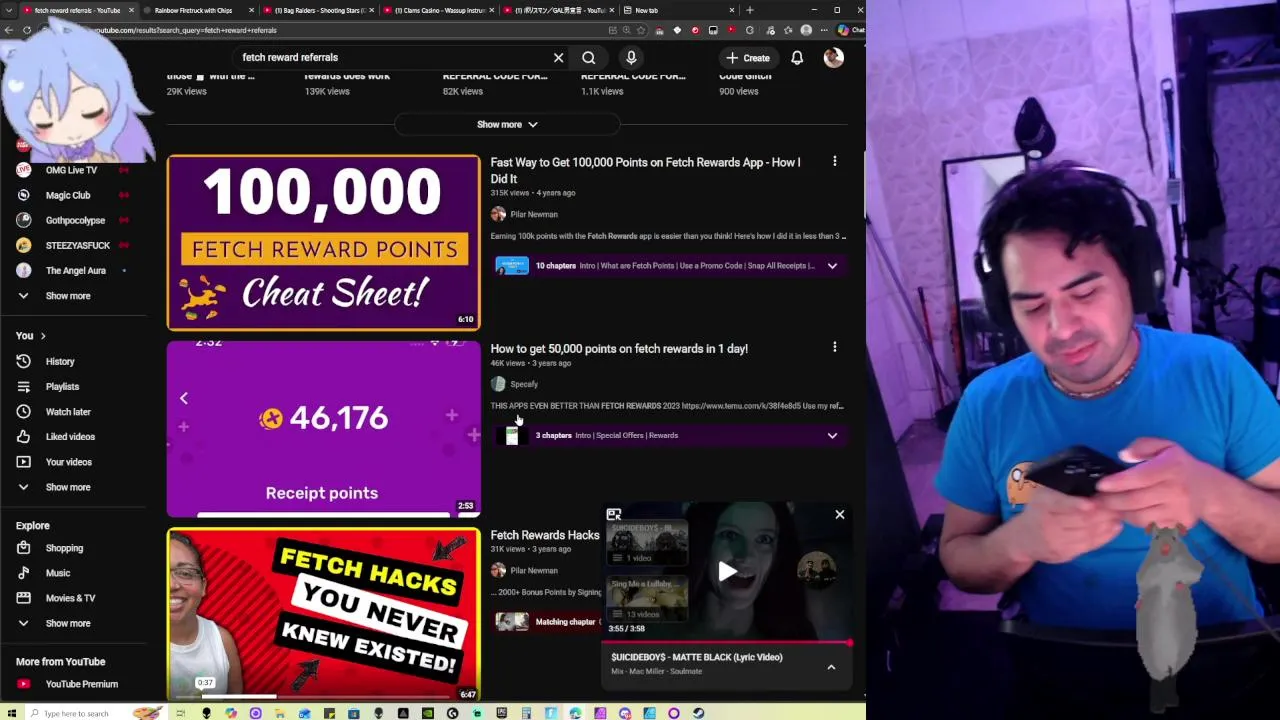Viewport: 1280px width, 720px height.
Task: Open more options for 50,000 points video
Action: tap(835, 347)
